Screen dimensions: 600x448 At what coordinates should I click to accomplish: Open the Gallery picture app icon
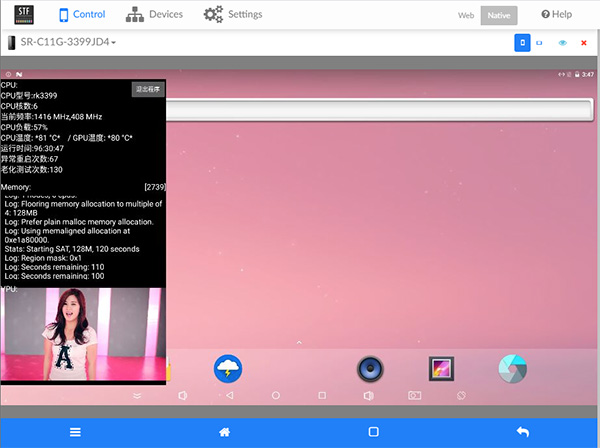[x=441, y=369]
